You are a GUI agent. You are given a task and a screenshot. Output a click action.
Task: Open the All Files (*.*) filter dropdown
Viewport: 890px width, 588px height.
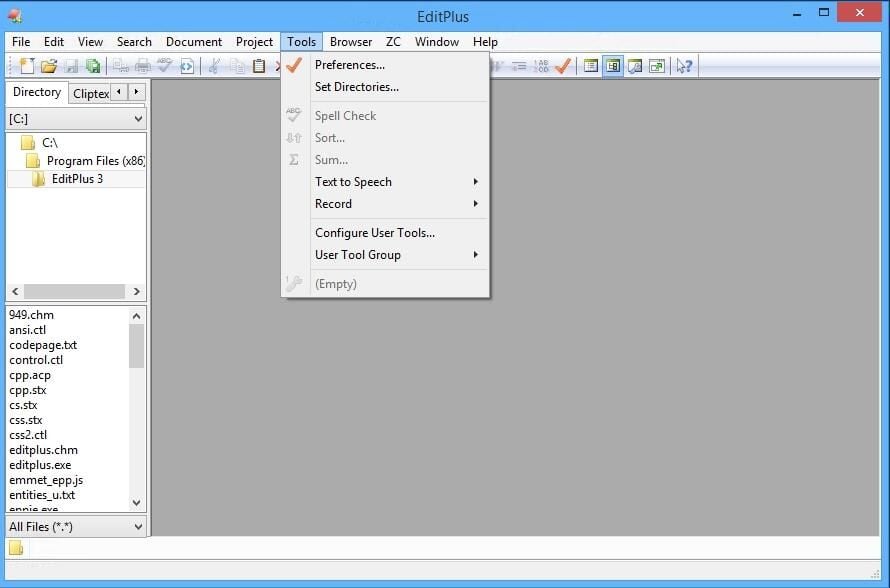click(x=76, y=527)
